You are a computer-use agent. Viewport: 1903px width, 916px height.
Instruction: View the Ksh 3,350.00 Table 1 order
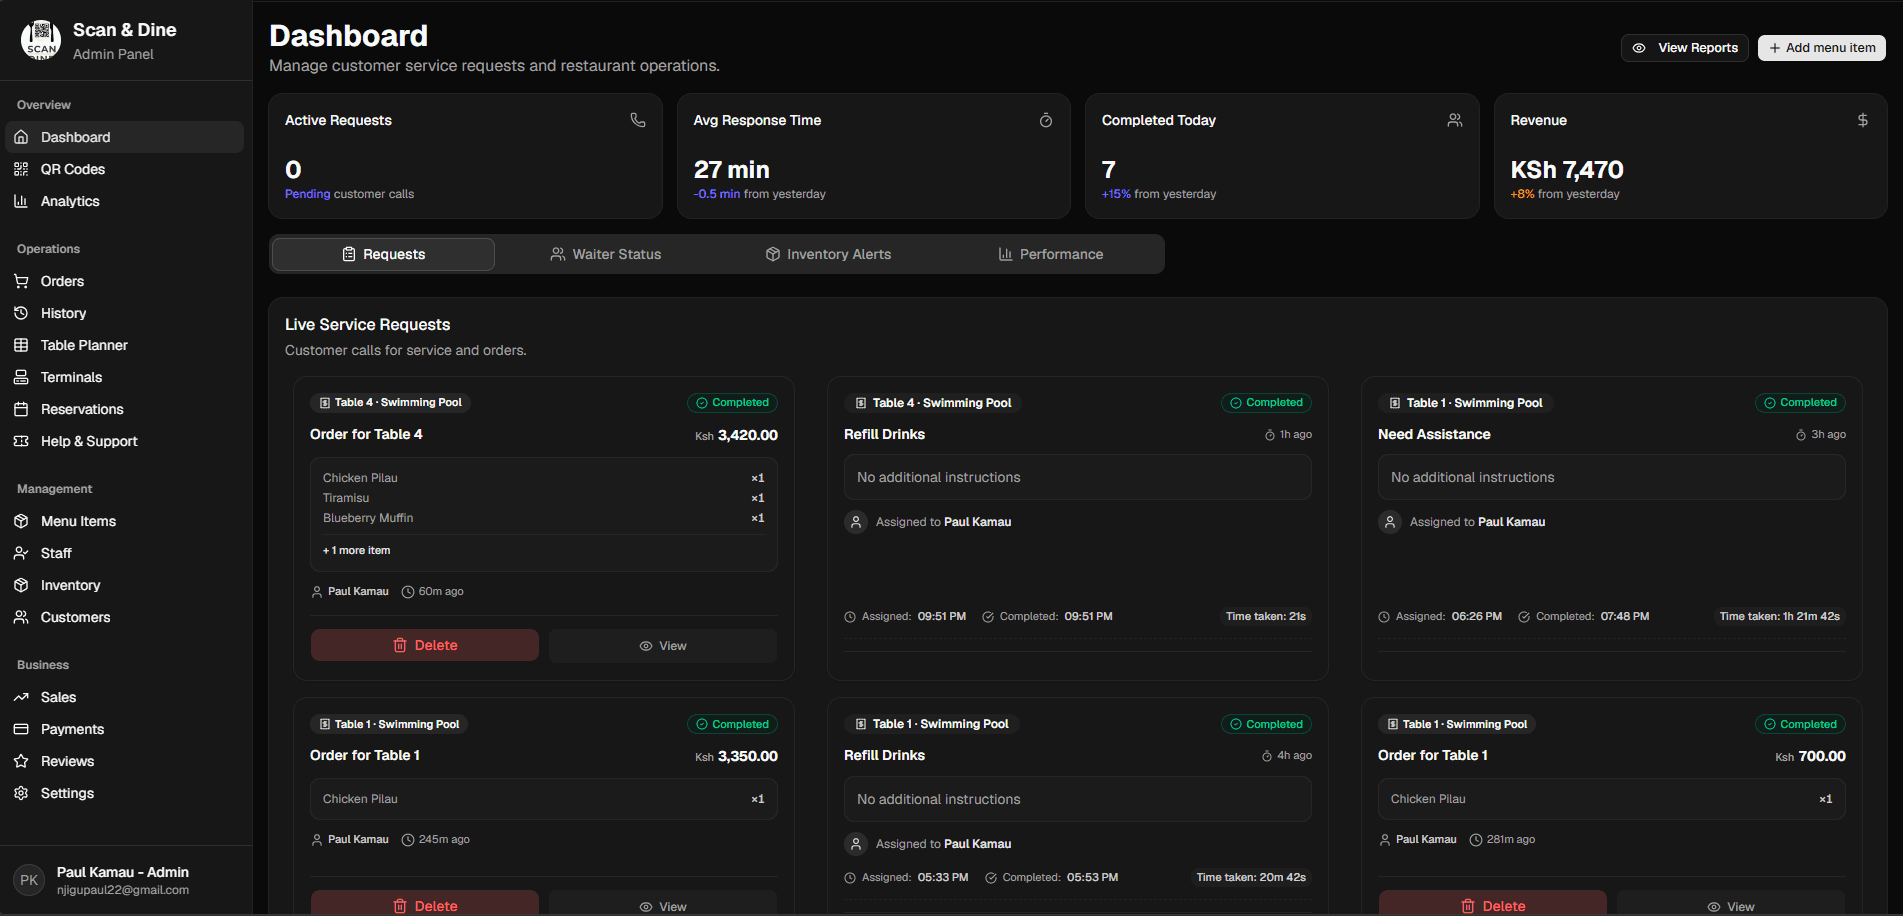point(663,905)
